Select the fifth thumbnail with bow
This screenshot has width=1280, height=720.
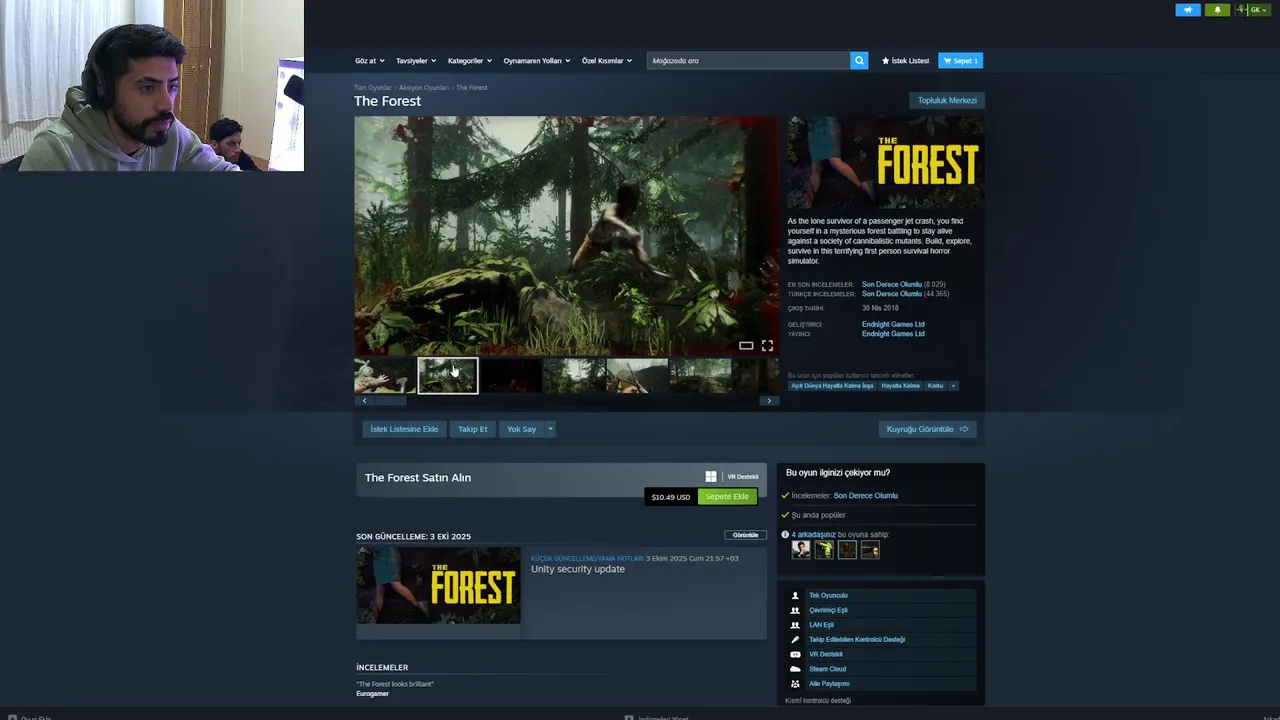(x=637, y=376)
